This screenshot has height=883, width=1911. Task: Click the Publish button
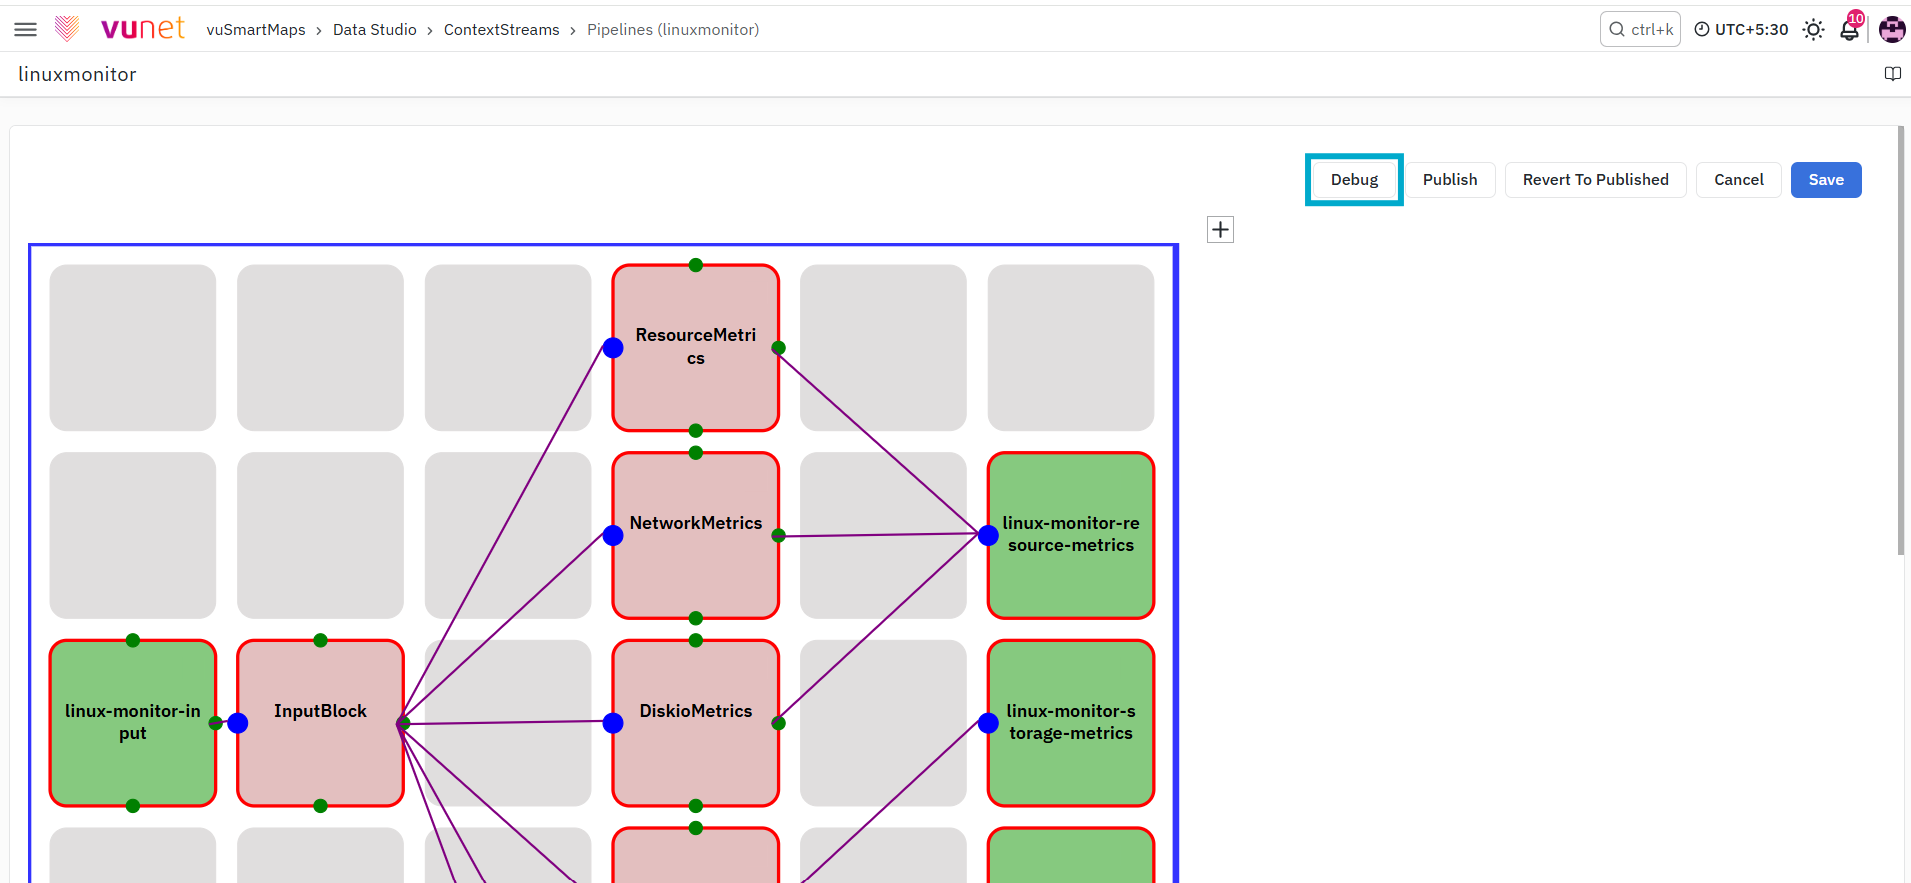[x=1450, y=180]
